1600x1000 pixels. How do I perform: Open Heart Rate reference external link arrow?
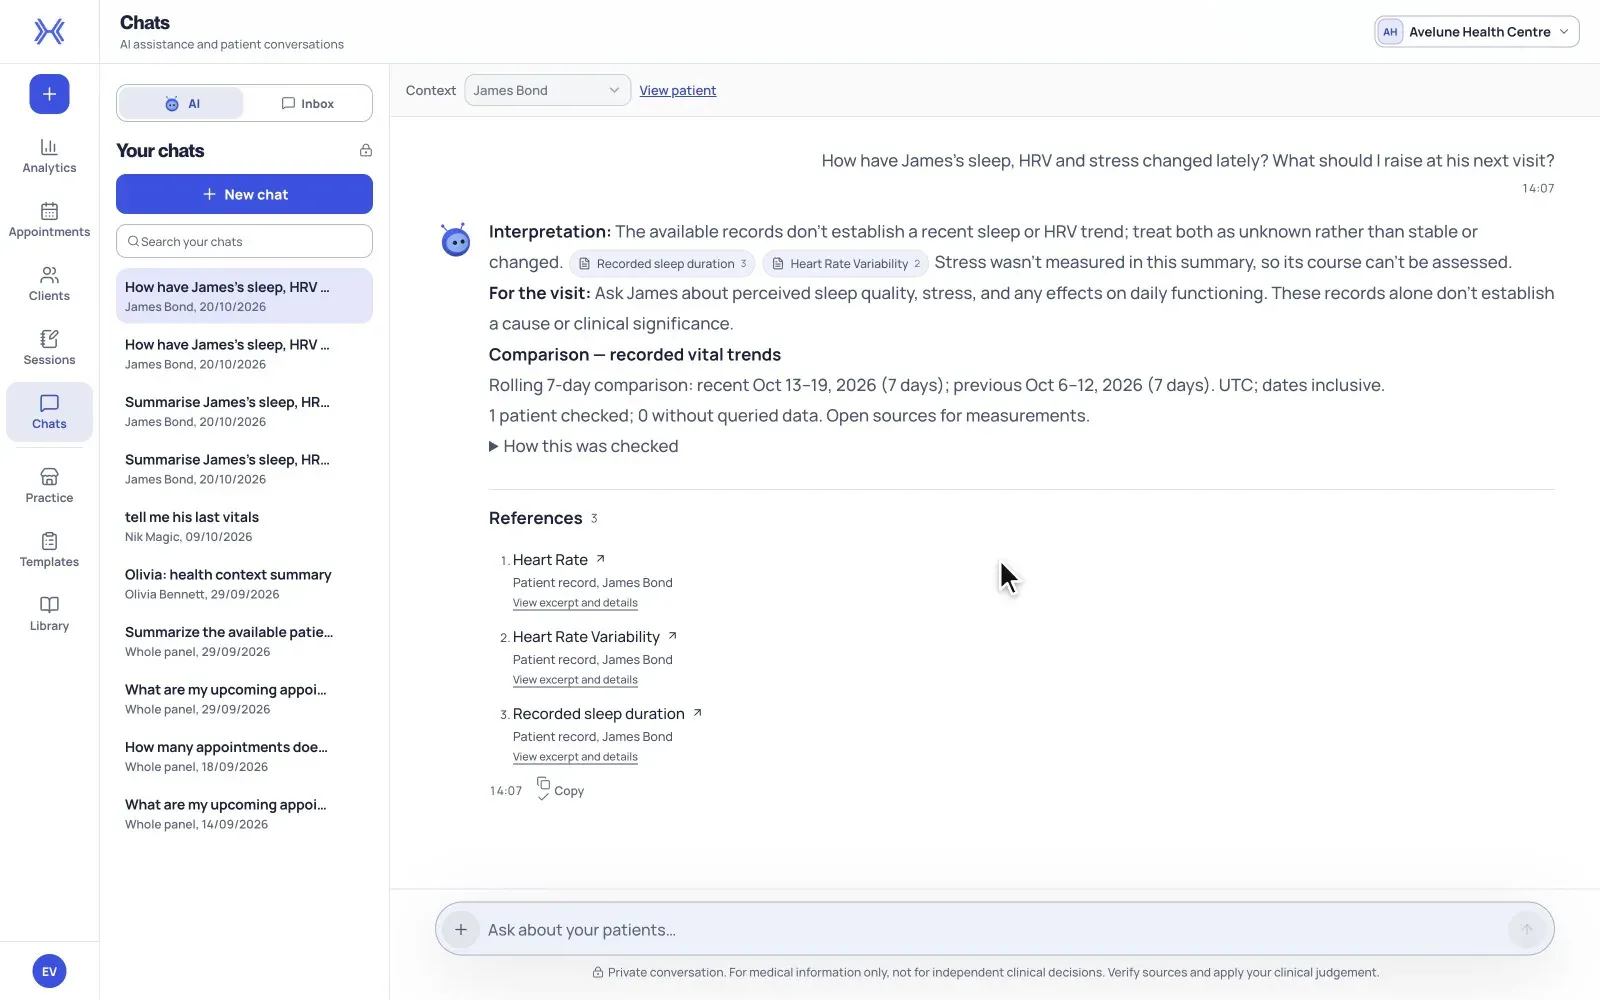(x=600, y=559)
